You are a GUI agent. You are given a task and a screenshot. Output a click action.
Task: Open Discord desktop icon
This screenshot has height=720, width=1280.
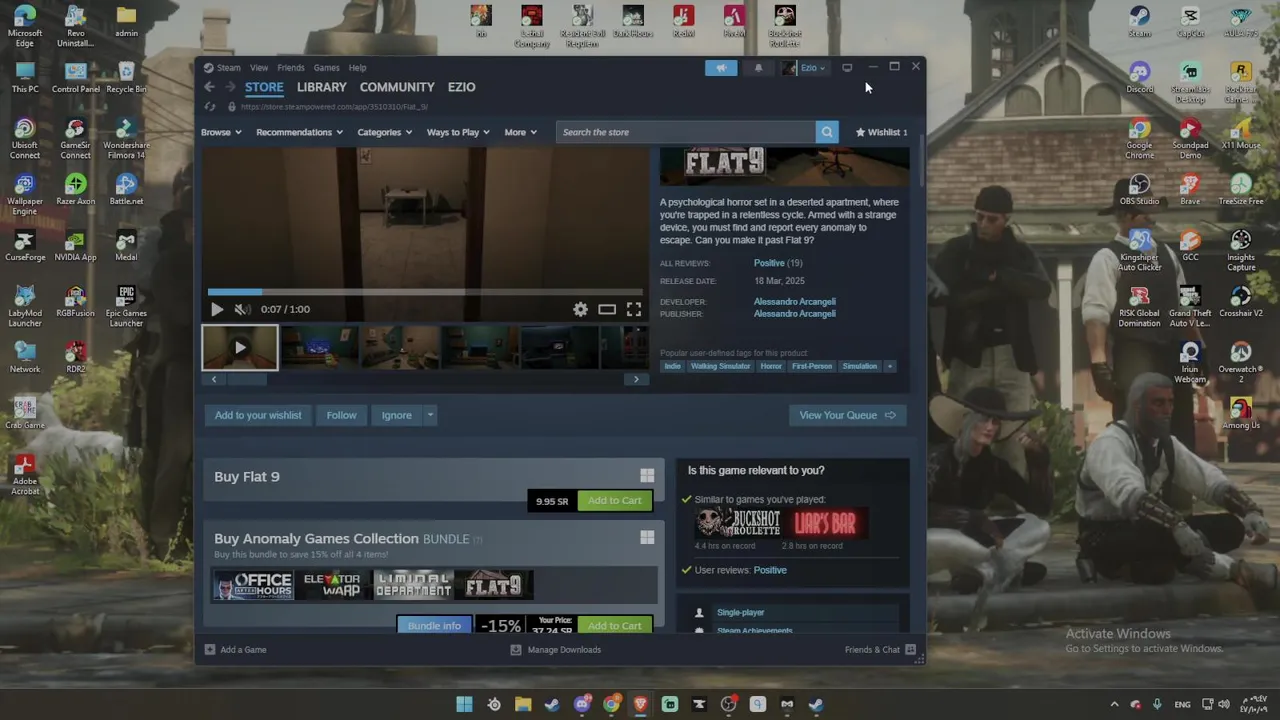pos(1139,76)
